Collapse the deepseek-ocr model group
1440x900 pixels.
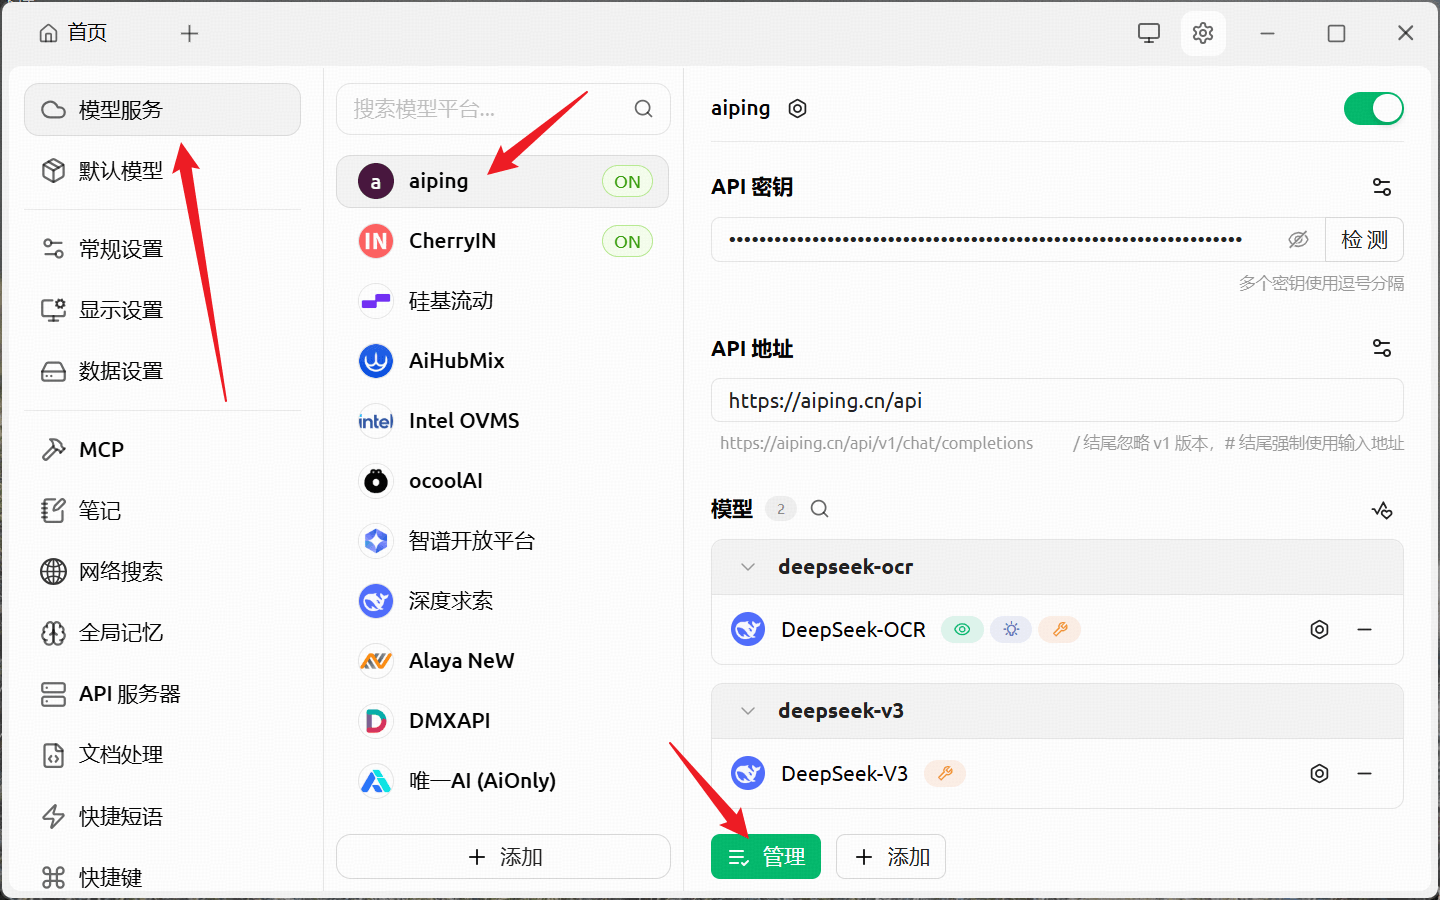[748, 567]
